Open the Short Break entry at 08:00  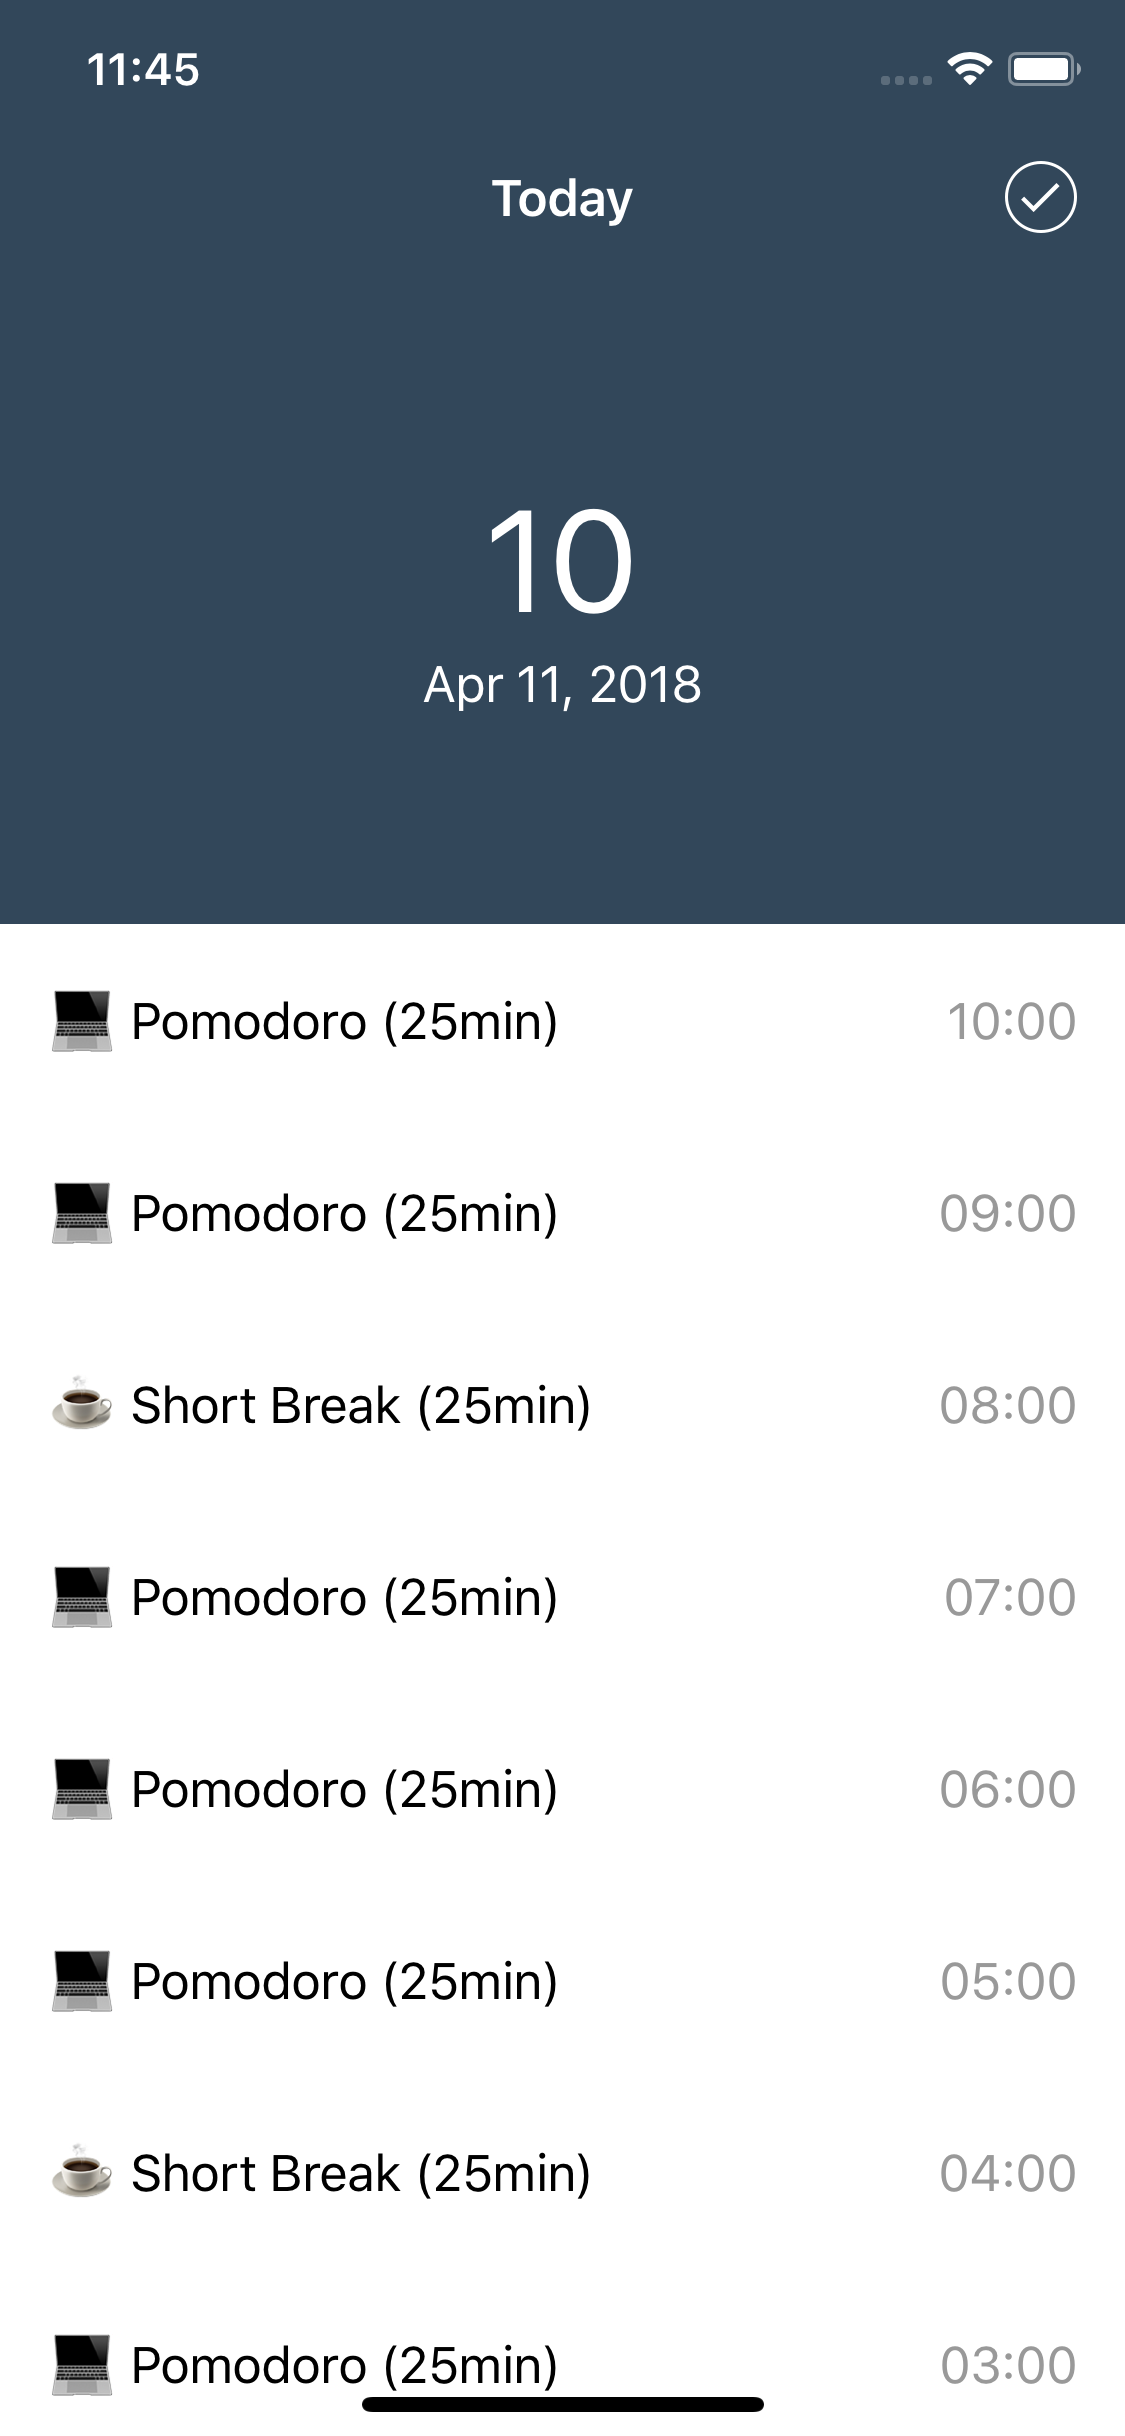pos(562,1405)
